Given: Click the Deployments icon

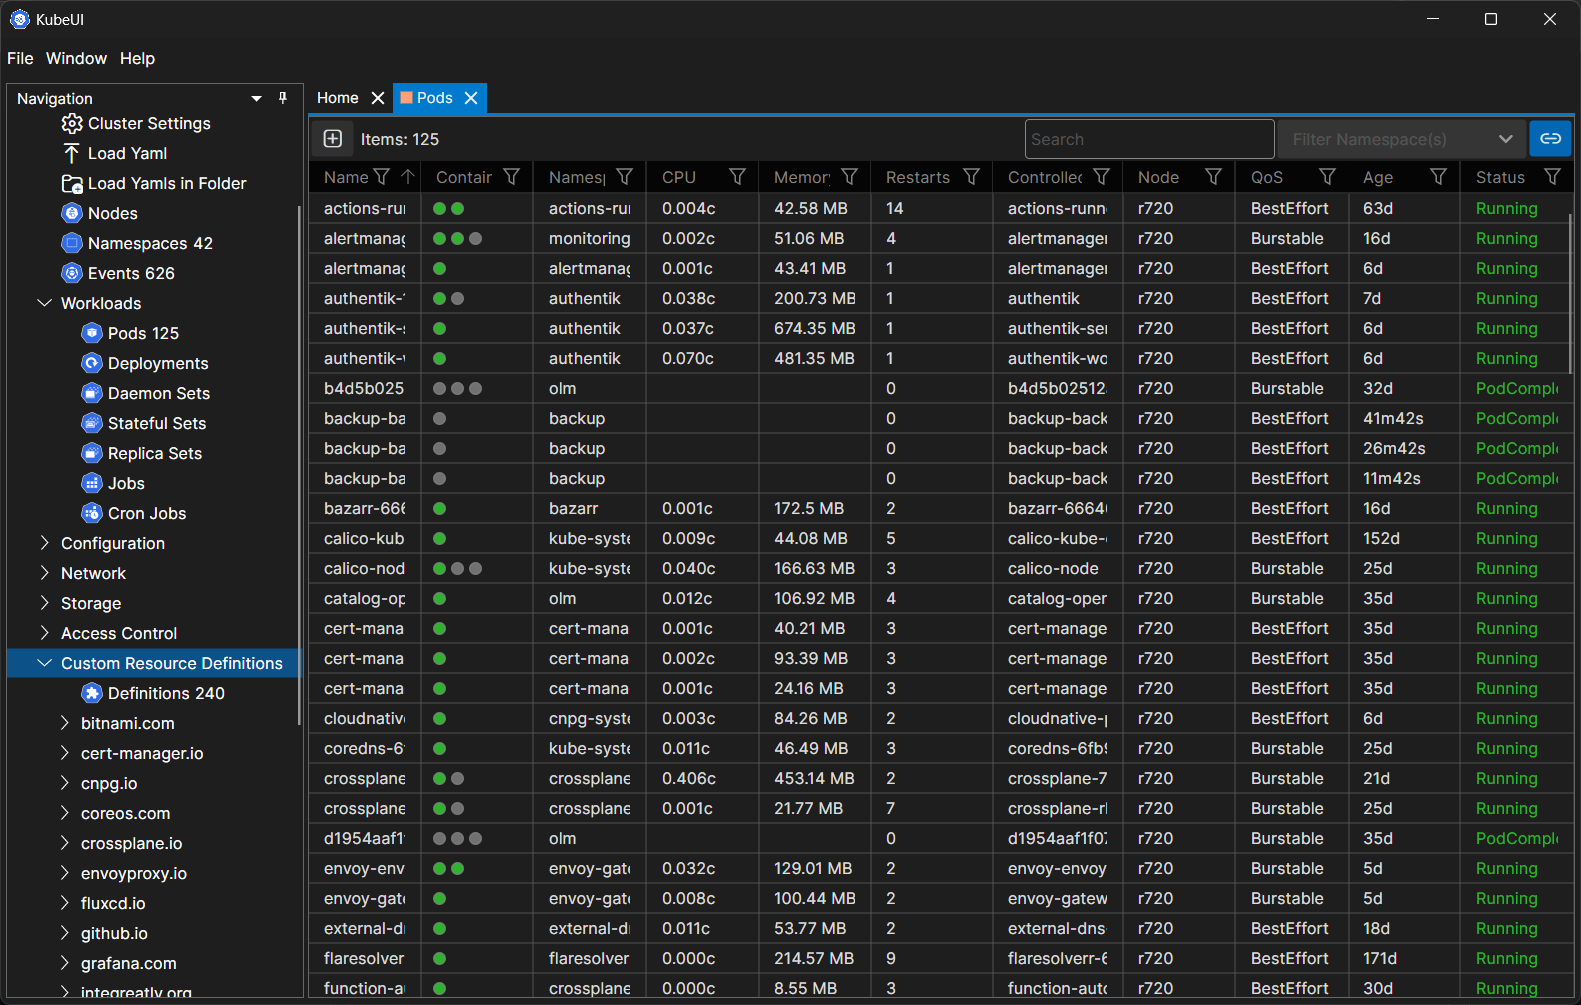Looking at the screenshot, I should click(92, 363).
